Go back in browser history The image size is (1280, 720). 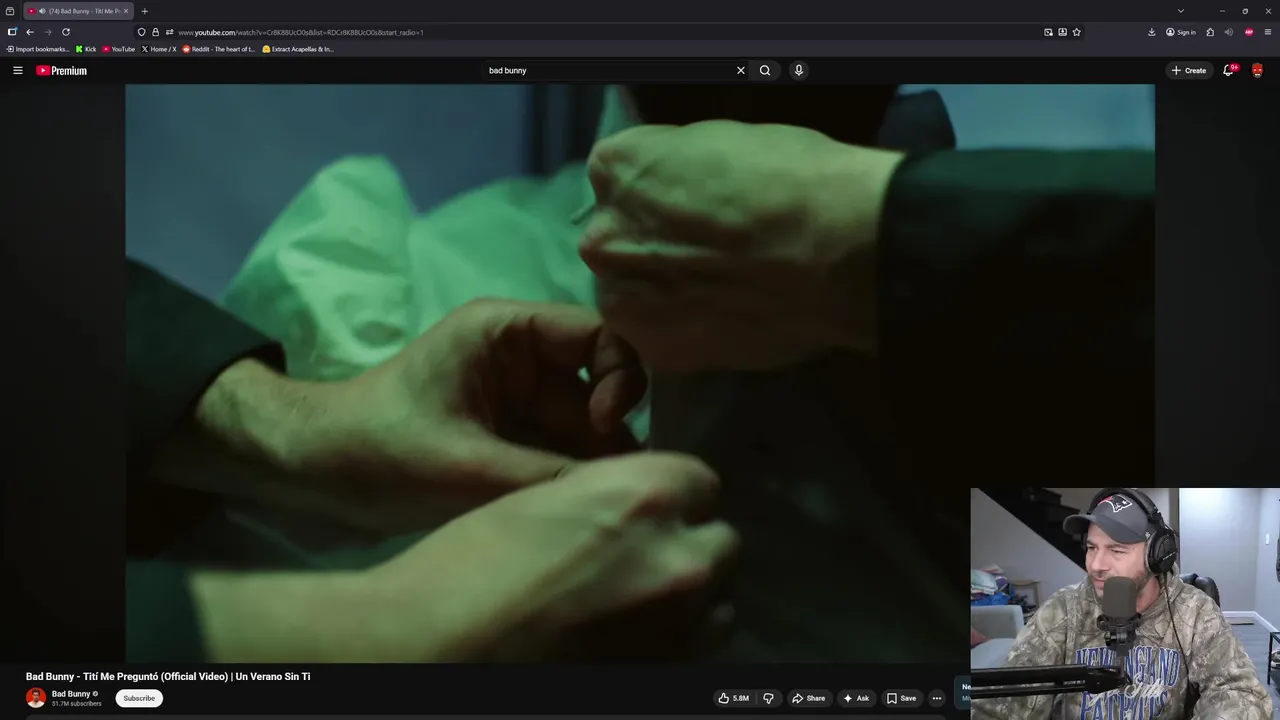pos(30,32)
